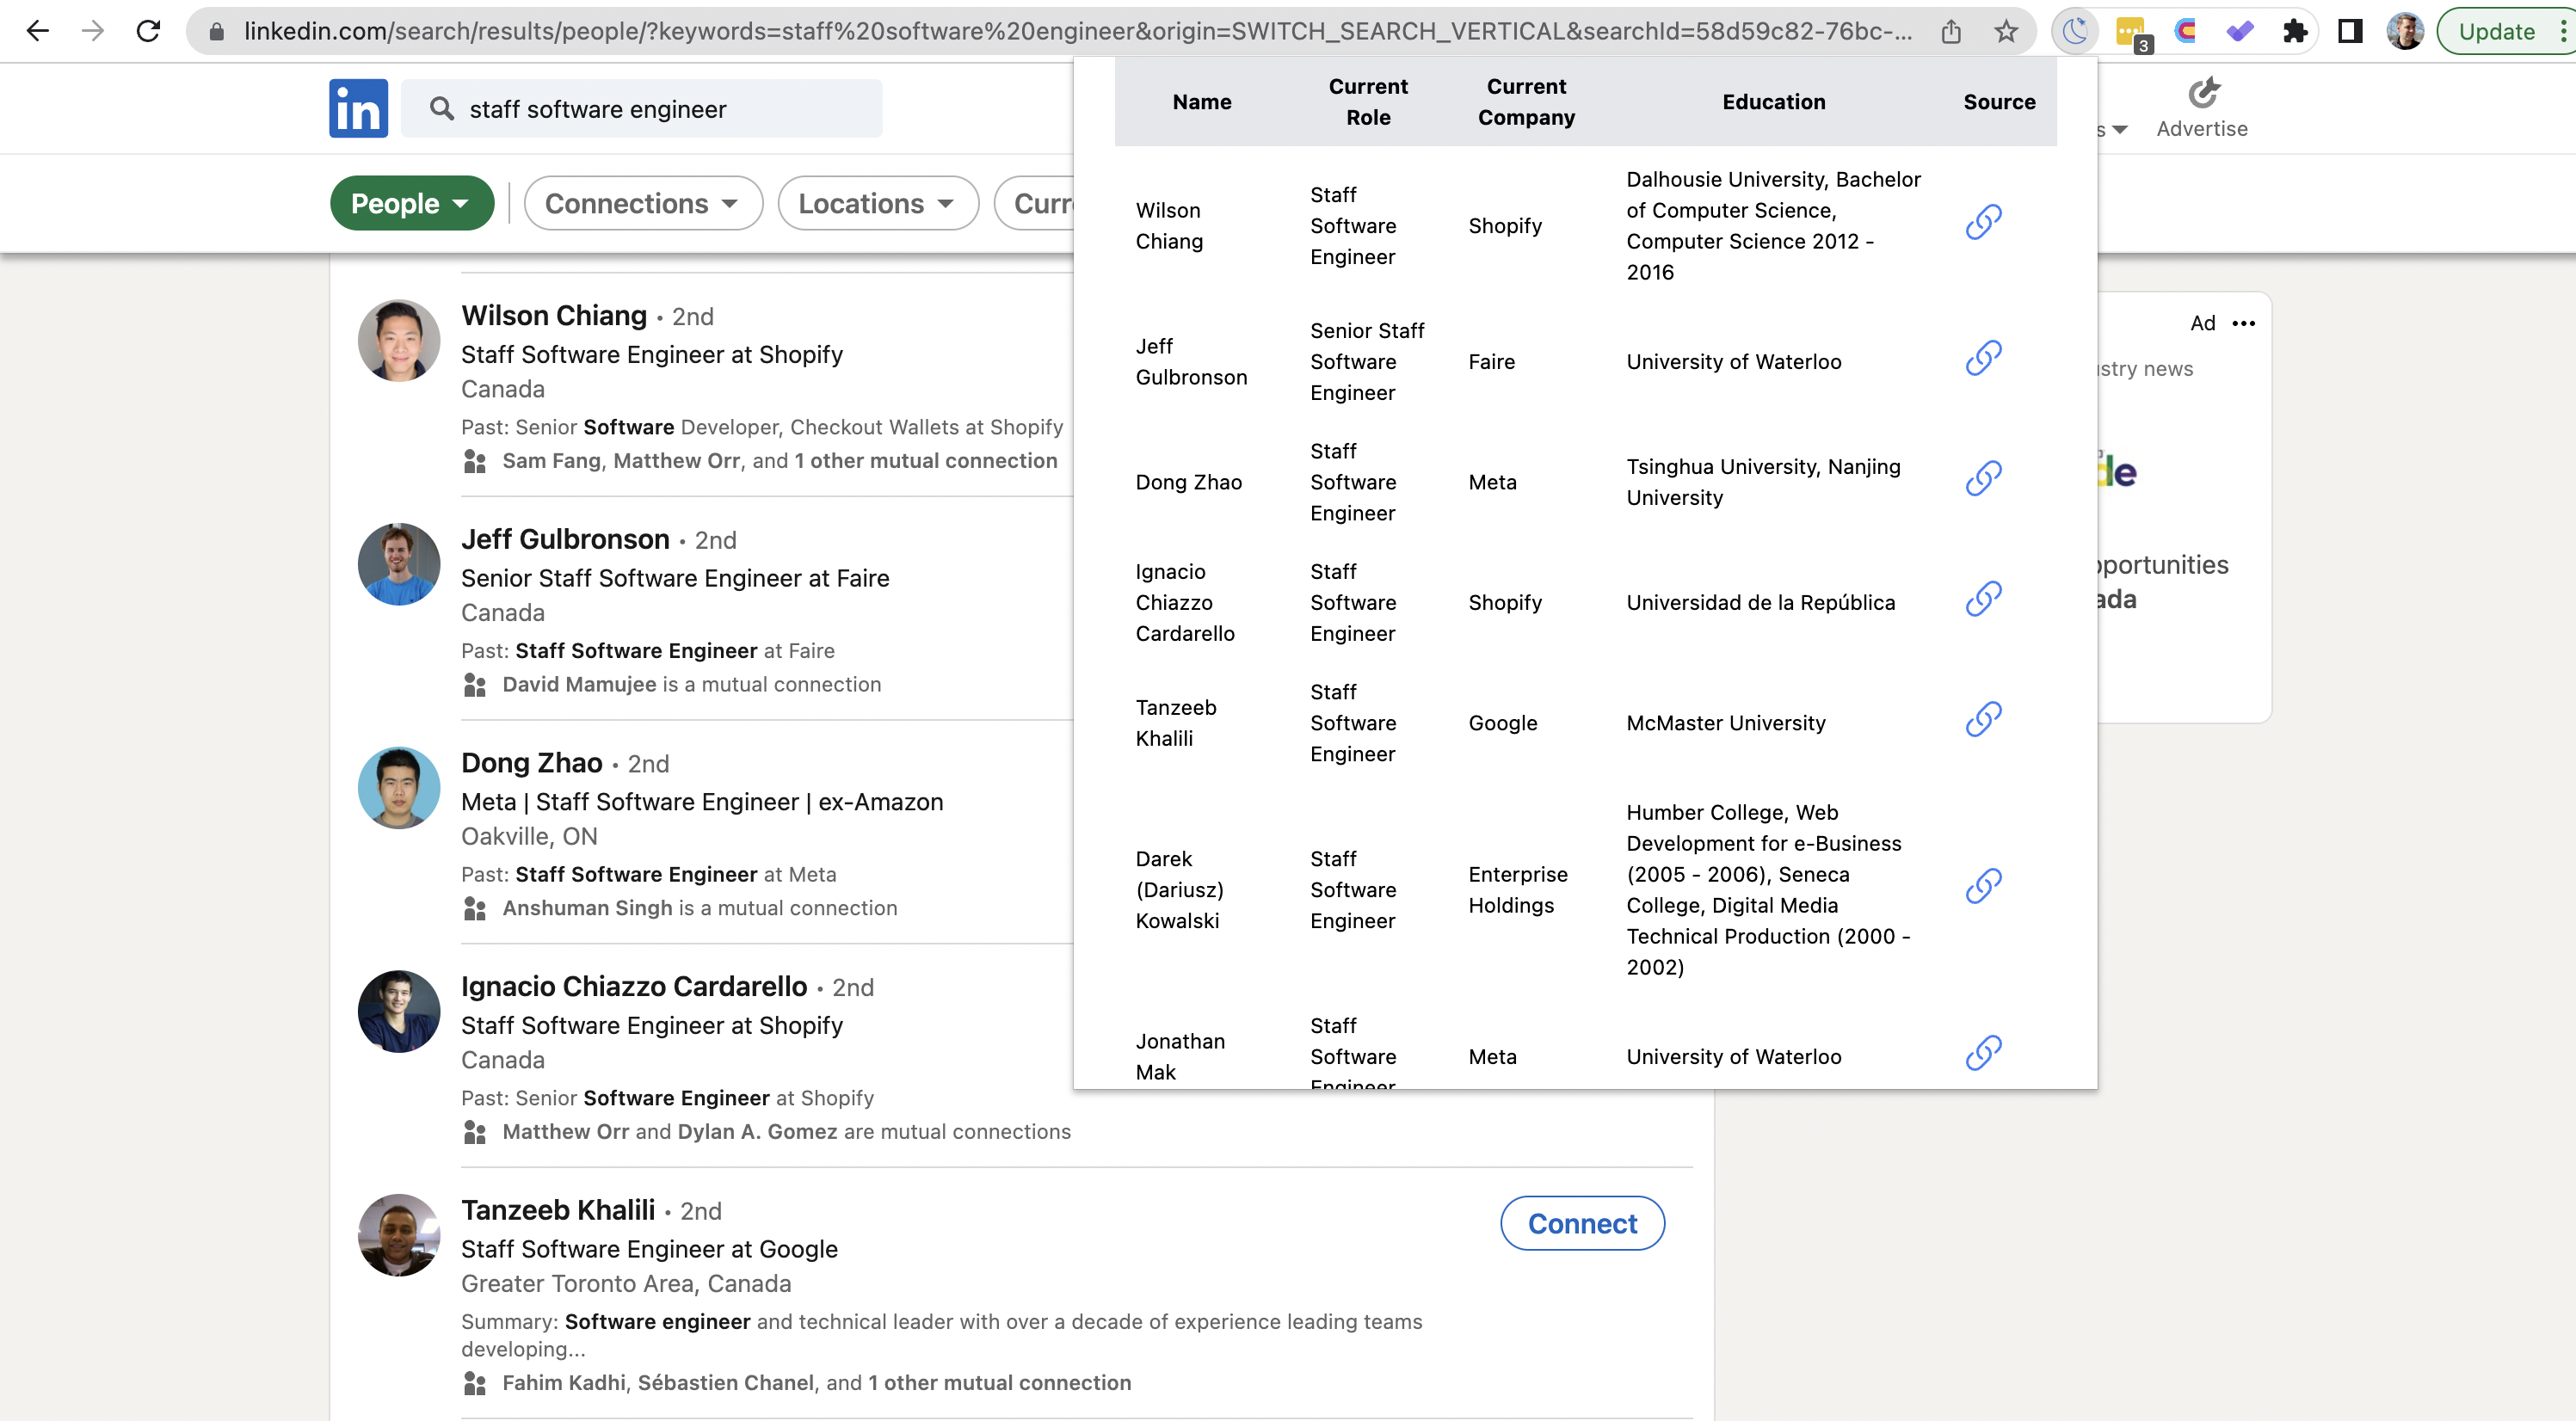The width and height of the screenshot is (2576, 1421).
Task: Click the Advertise icon
Action: (2203, 92)
